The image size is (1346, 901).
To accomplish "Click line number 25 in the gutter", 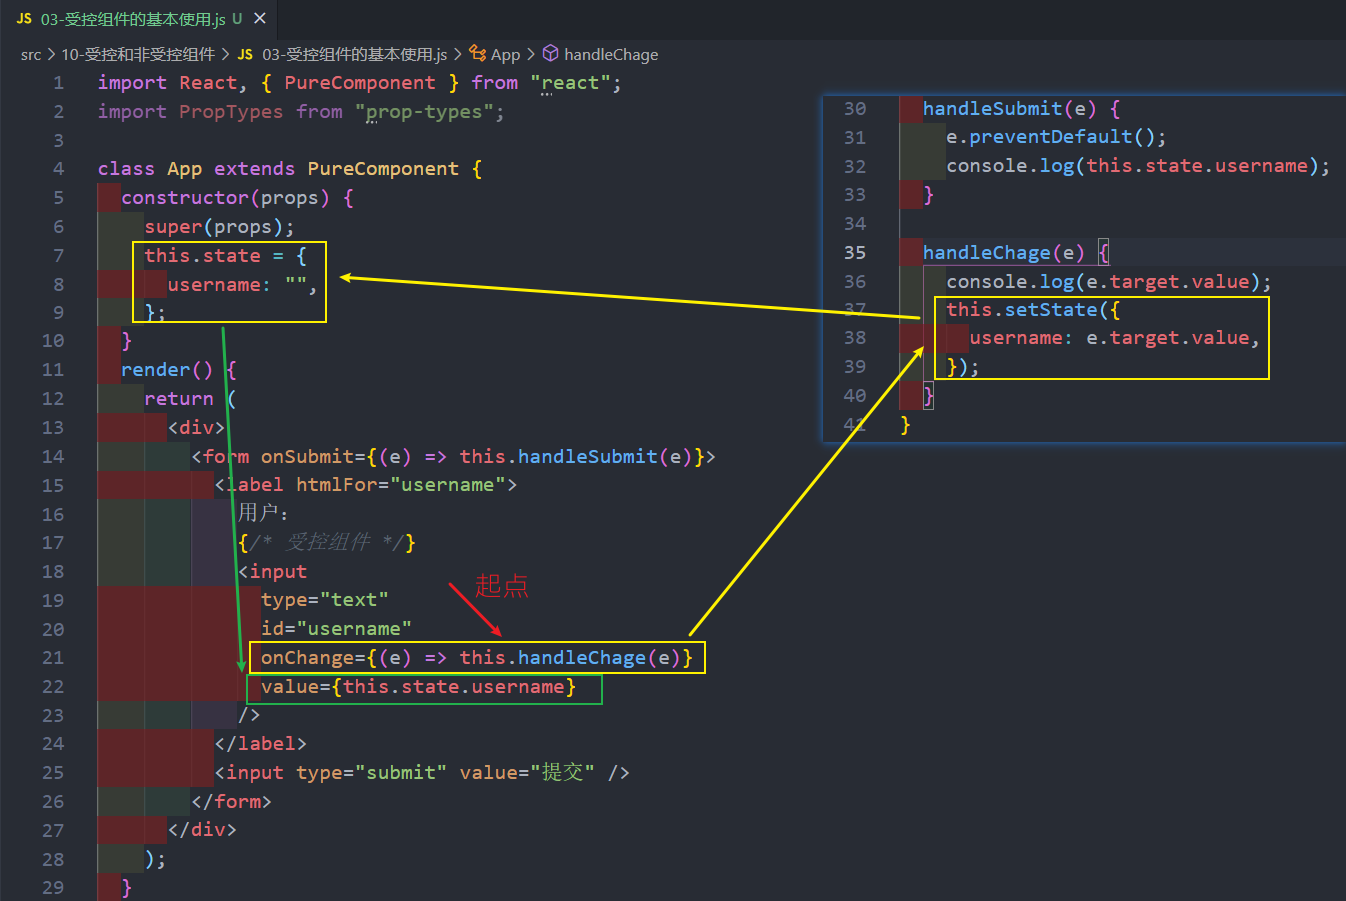I will click(x=53, y=773).
